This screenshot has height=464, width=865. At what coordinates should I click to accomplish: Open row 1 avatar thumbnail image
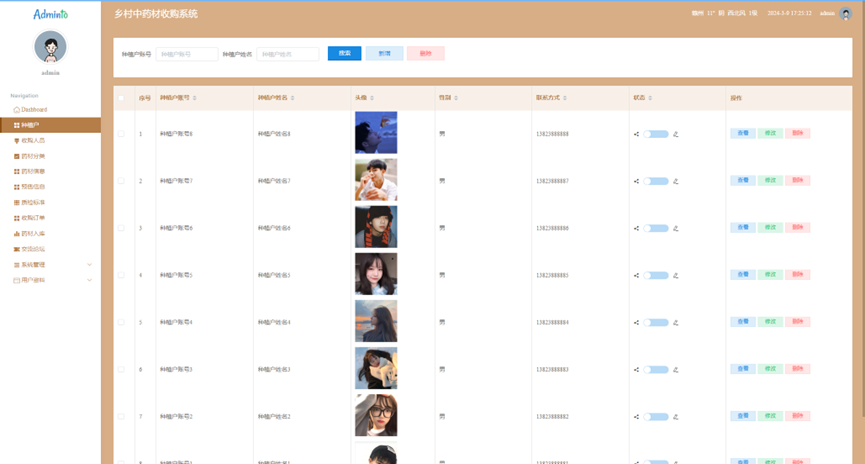[x=376, y=132]
